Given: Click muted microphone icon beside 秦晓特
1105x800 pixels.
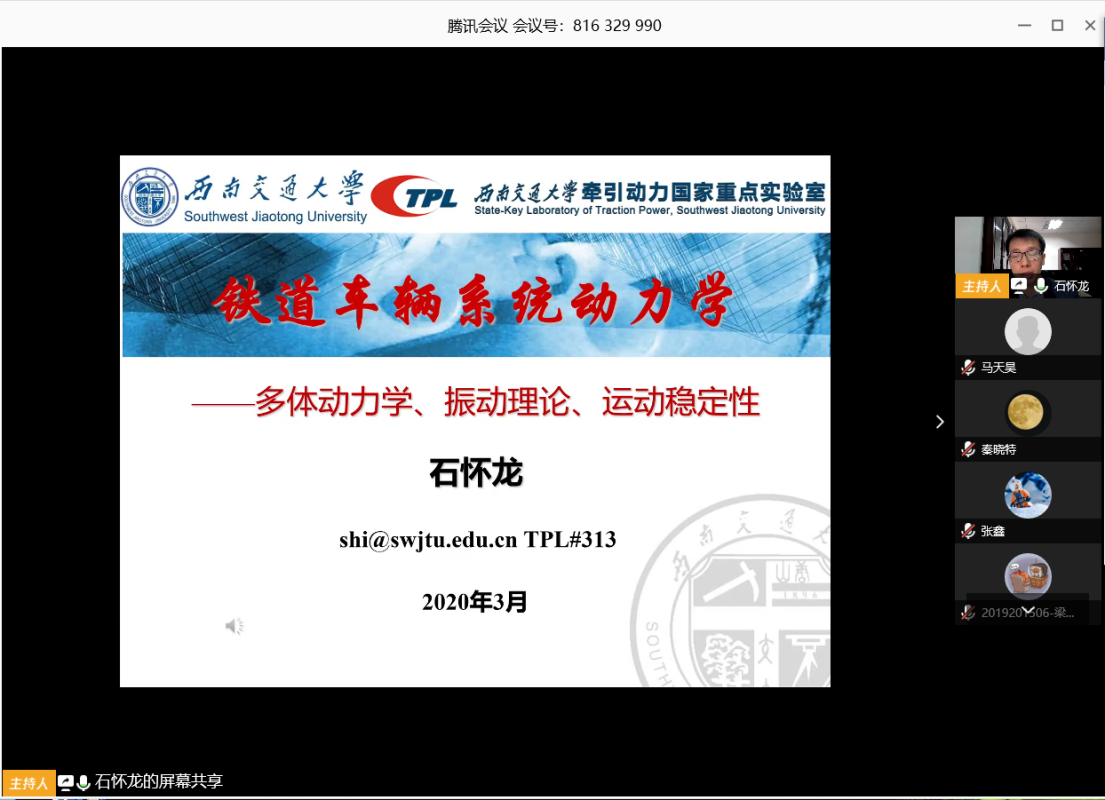Looking at the screenshot, I should coord(967,450).
